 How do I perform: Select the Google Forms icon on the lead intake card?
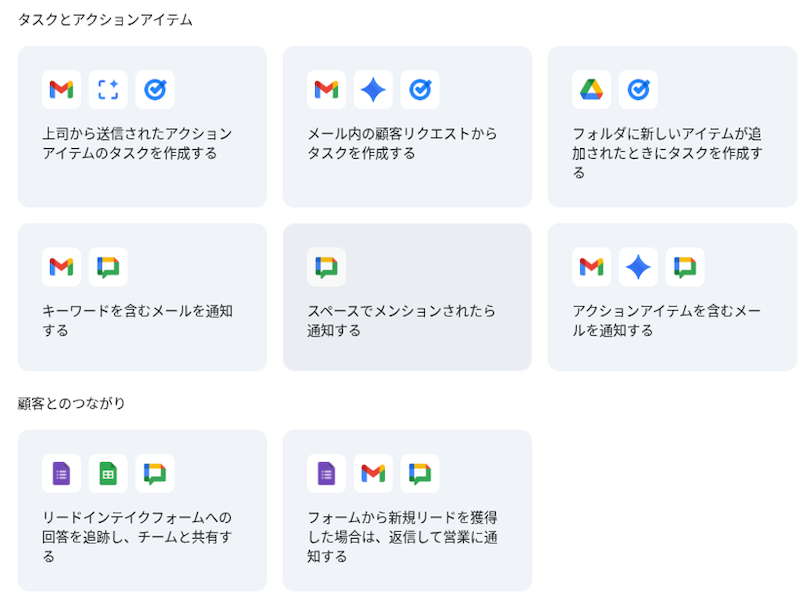pyautogui.click(x=61, y=473)
